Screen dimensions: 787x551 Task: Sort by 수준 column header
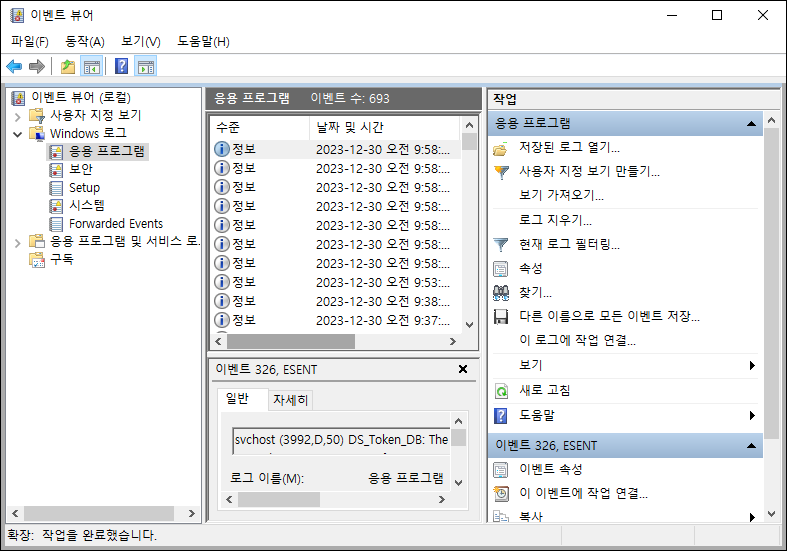(x=259, y=127)
